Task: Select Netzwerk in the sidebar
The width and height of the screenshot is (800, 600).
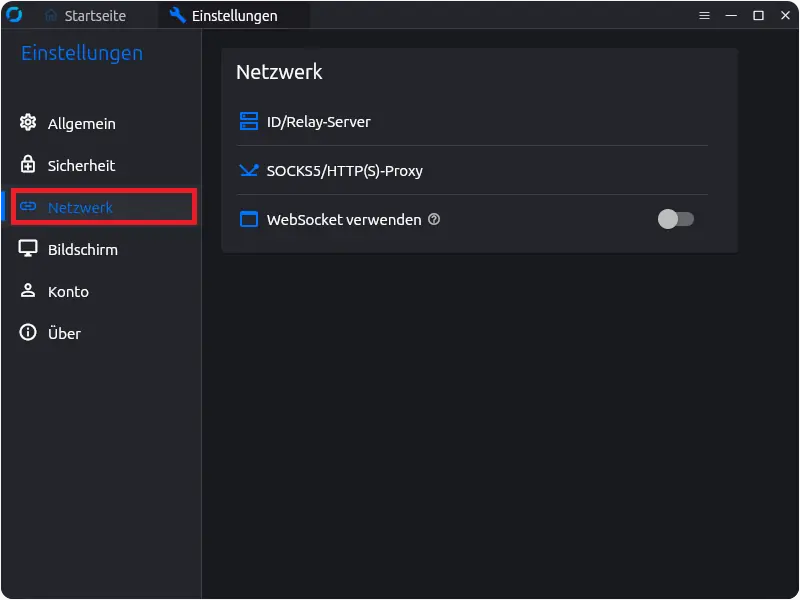Action: click(80, 207)
